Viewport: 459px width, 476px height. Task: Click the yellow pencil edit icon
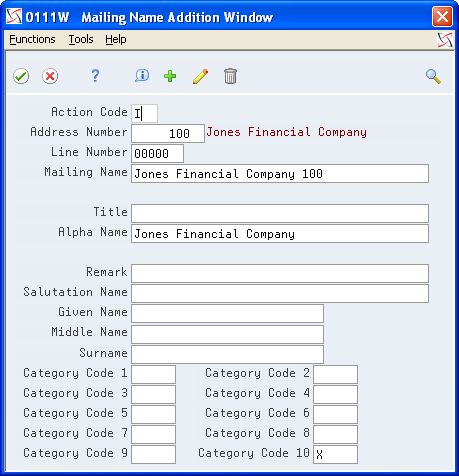[200, 76]
